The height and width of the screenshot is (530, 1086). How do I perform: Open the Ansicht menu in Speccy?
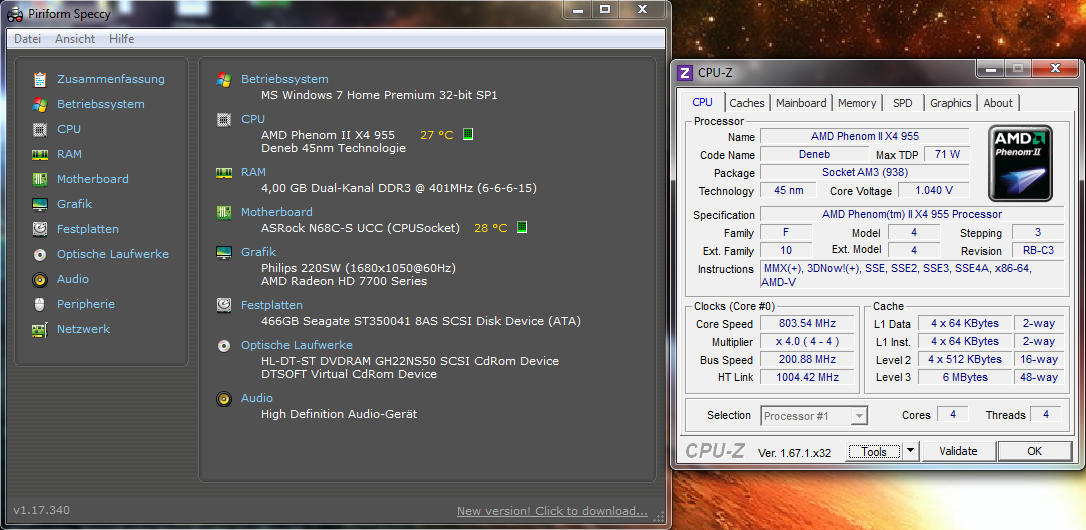pos(75,39)
